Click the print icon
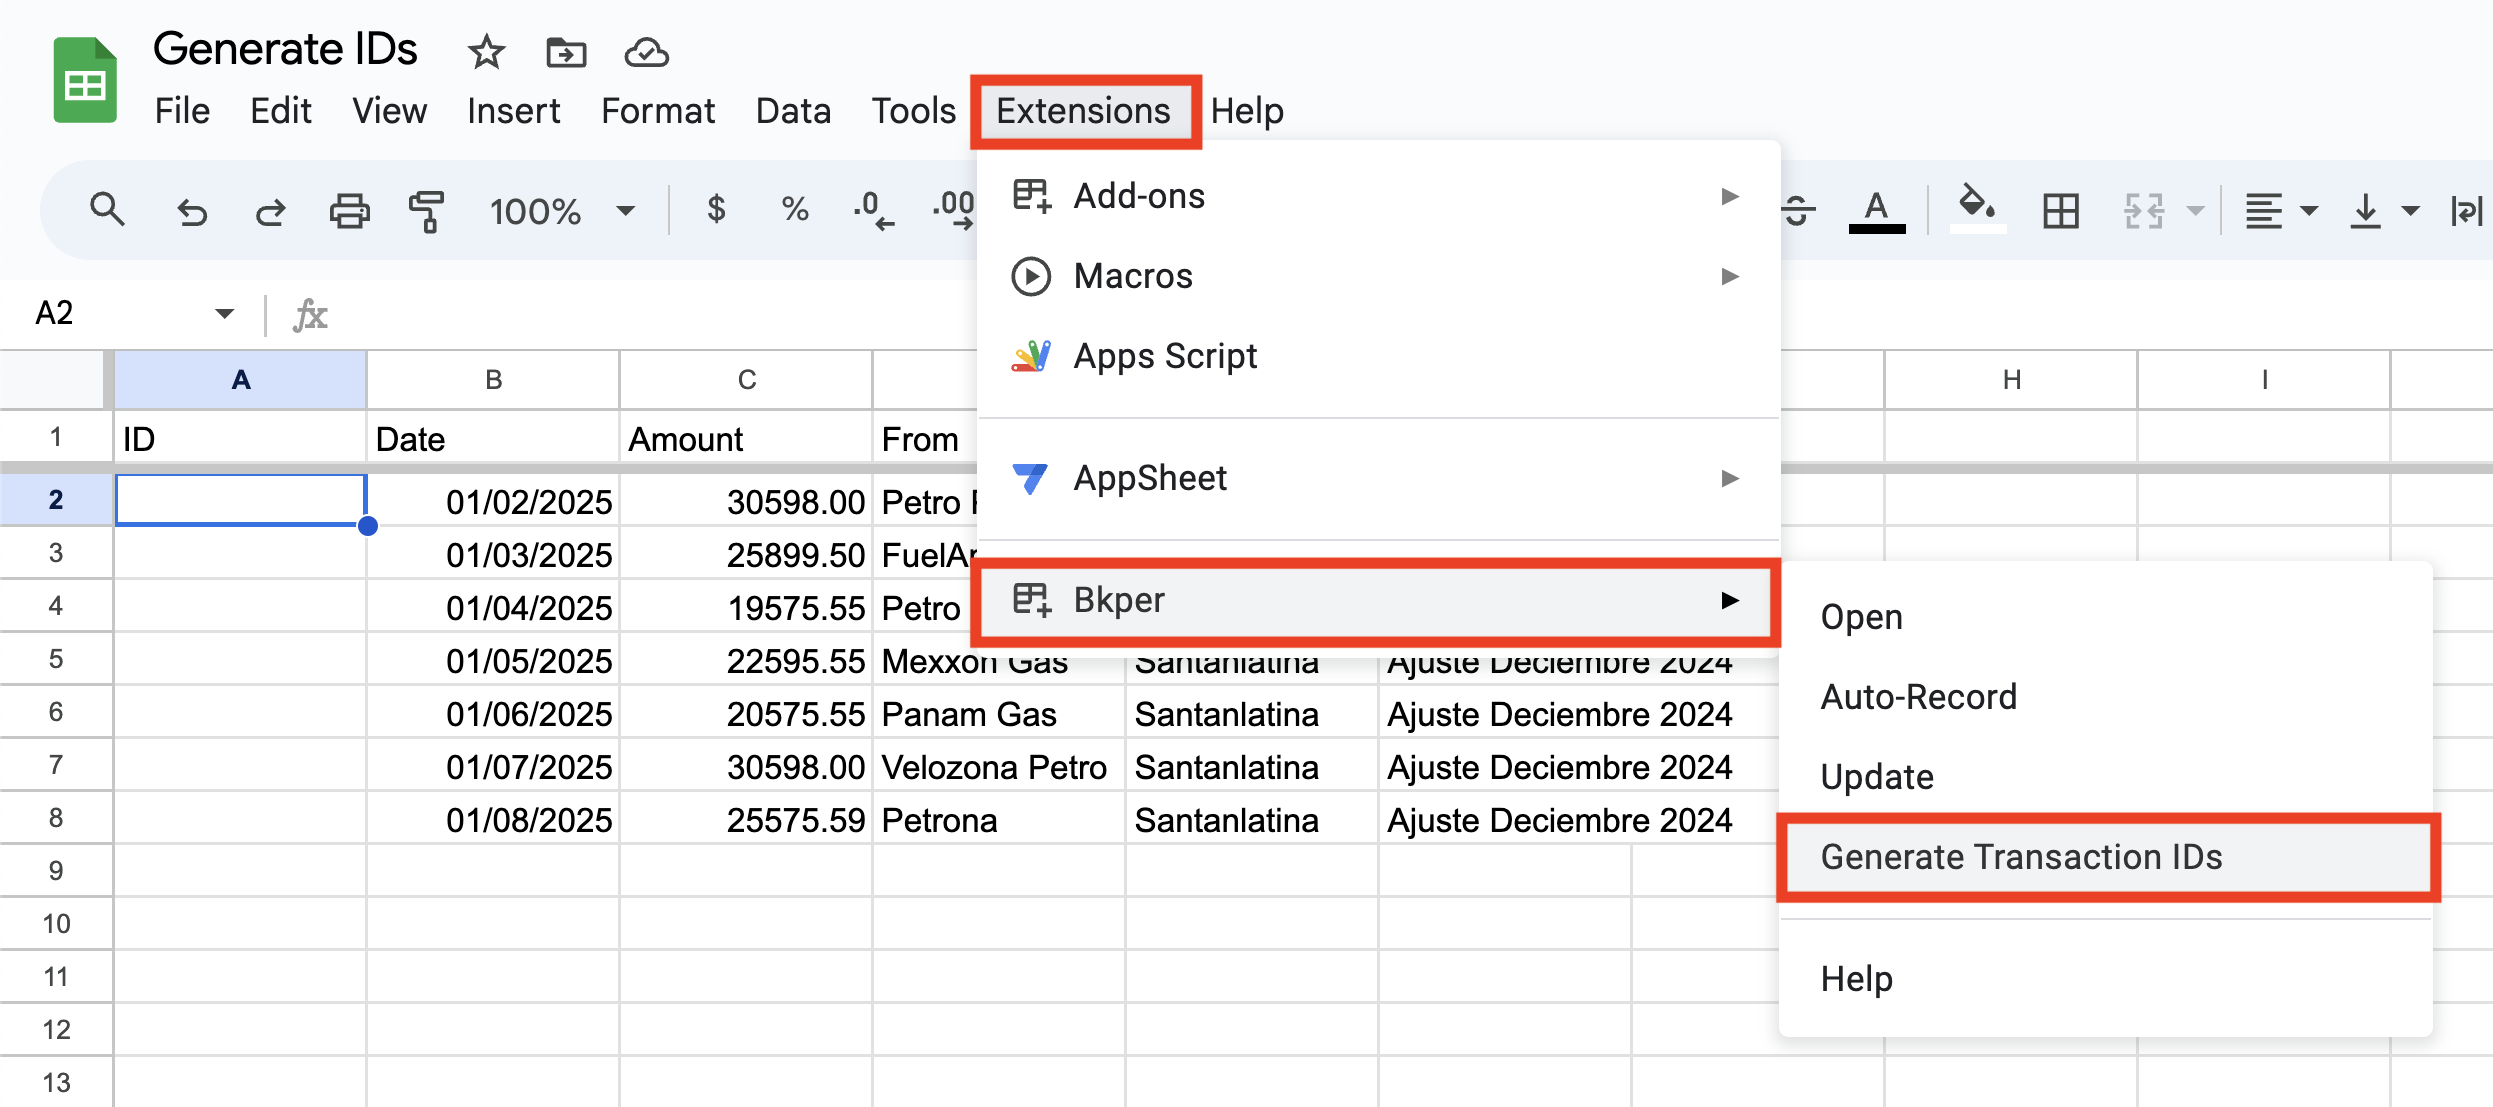This screenshot has height=1107, width=2493. click(348, 210)
